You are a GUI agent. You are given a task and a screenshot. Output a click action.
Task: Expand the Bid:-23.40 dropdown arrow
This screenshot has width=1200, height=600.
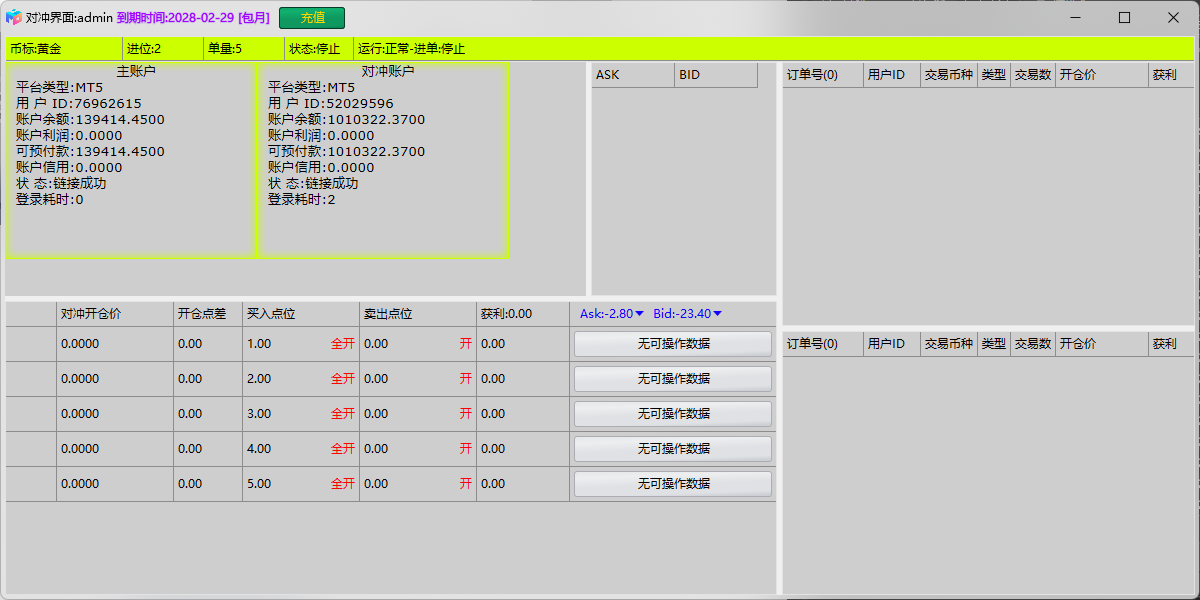click(x=717, y=314)
